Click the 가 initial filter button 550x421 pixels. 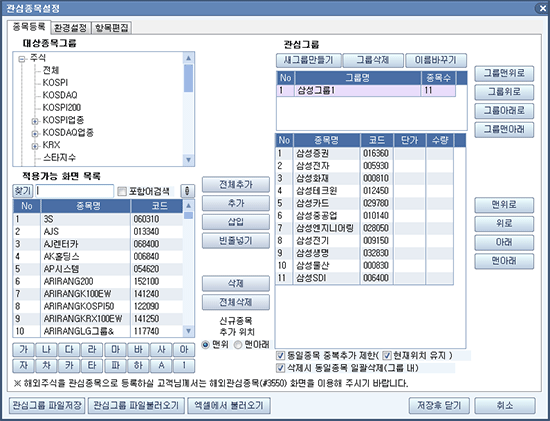(x=24, y=350)
